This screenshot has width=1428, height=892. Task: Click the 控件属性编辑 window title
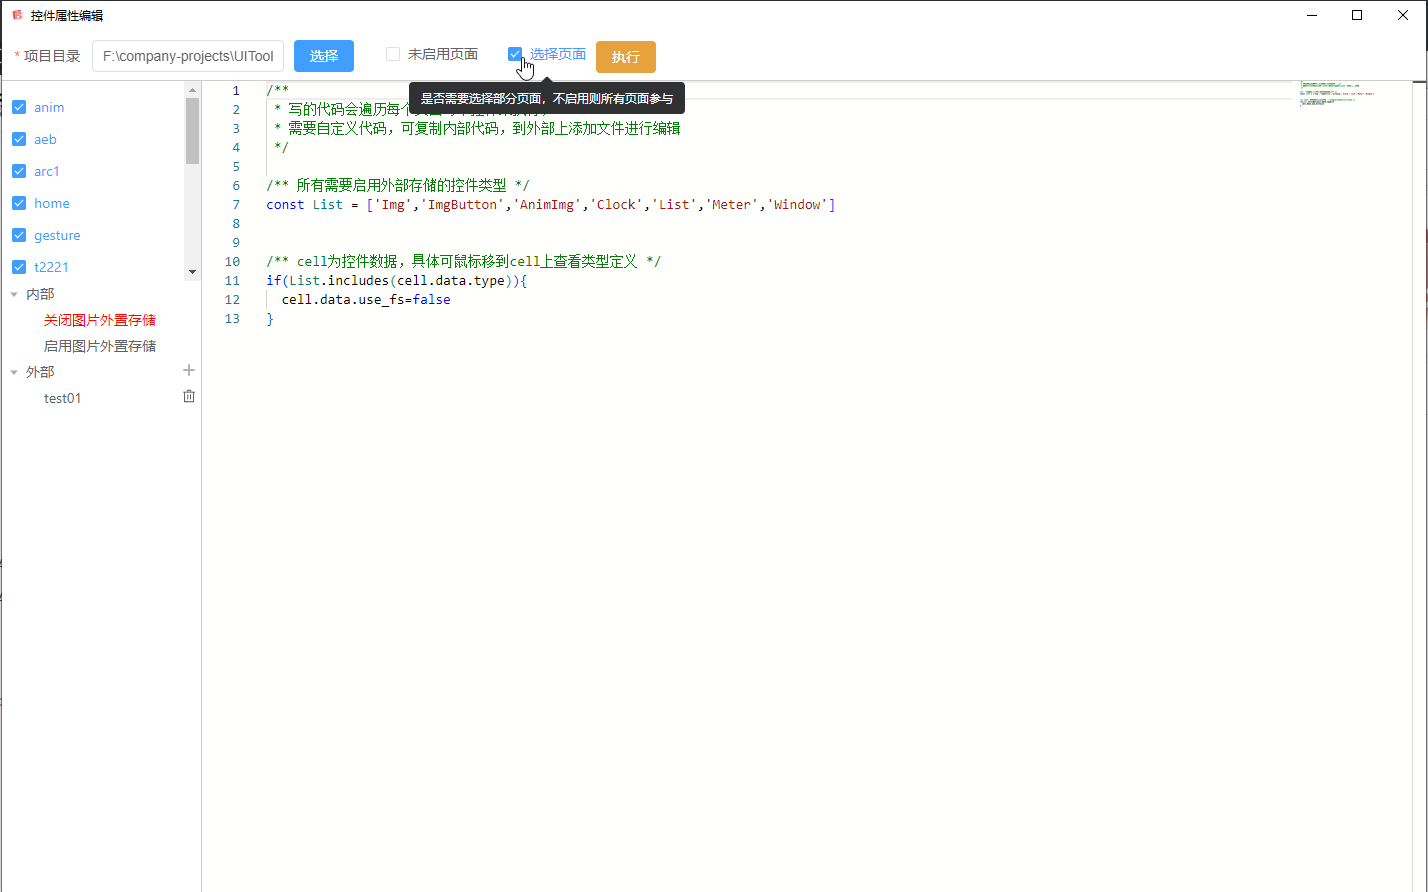[x=67, y=15]
